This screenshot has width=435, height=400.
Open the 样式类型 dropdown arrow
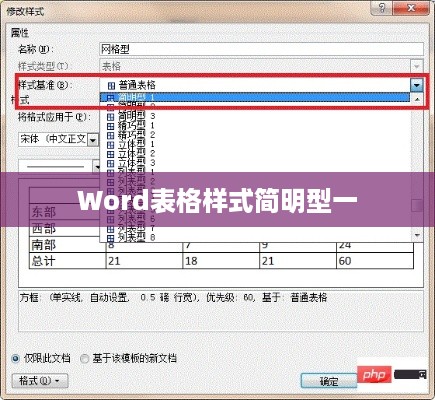pos(417,66)
